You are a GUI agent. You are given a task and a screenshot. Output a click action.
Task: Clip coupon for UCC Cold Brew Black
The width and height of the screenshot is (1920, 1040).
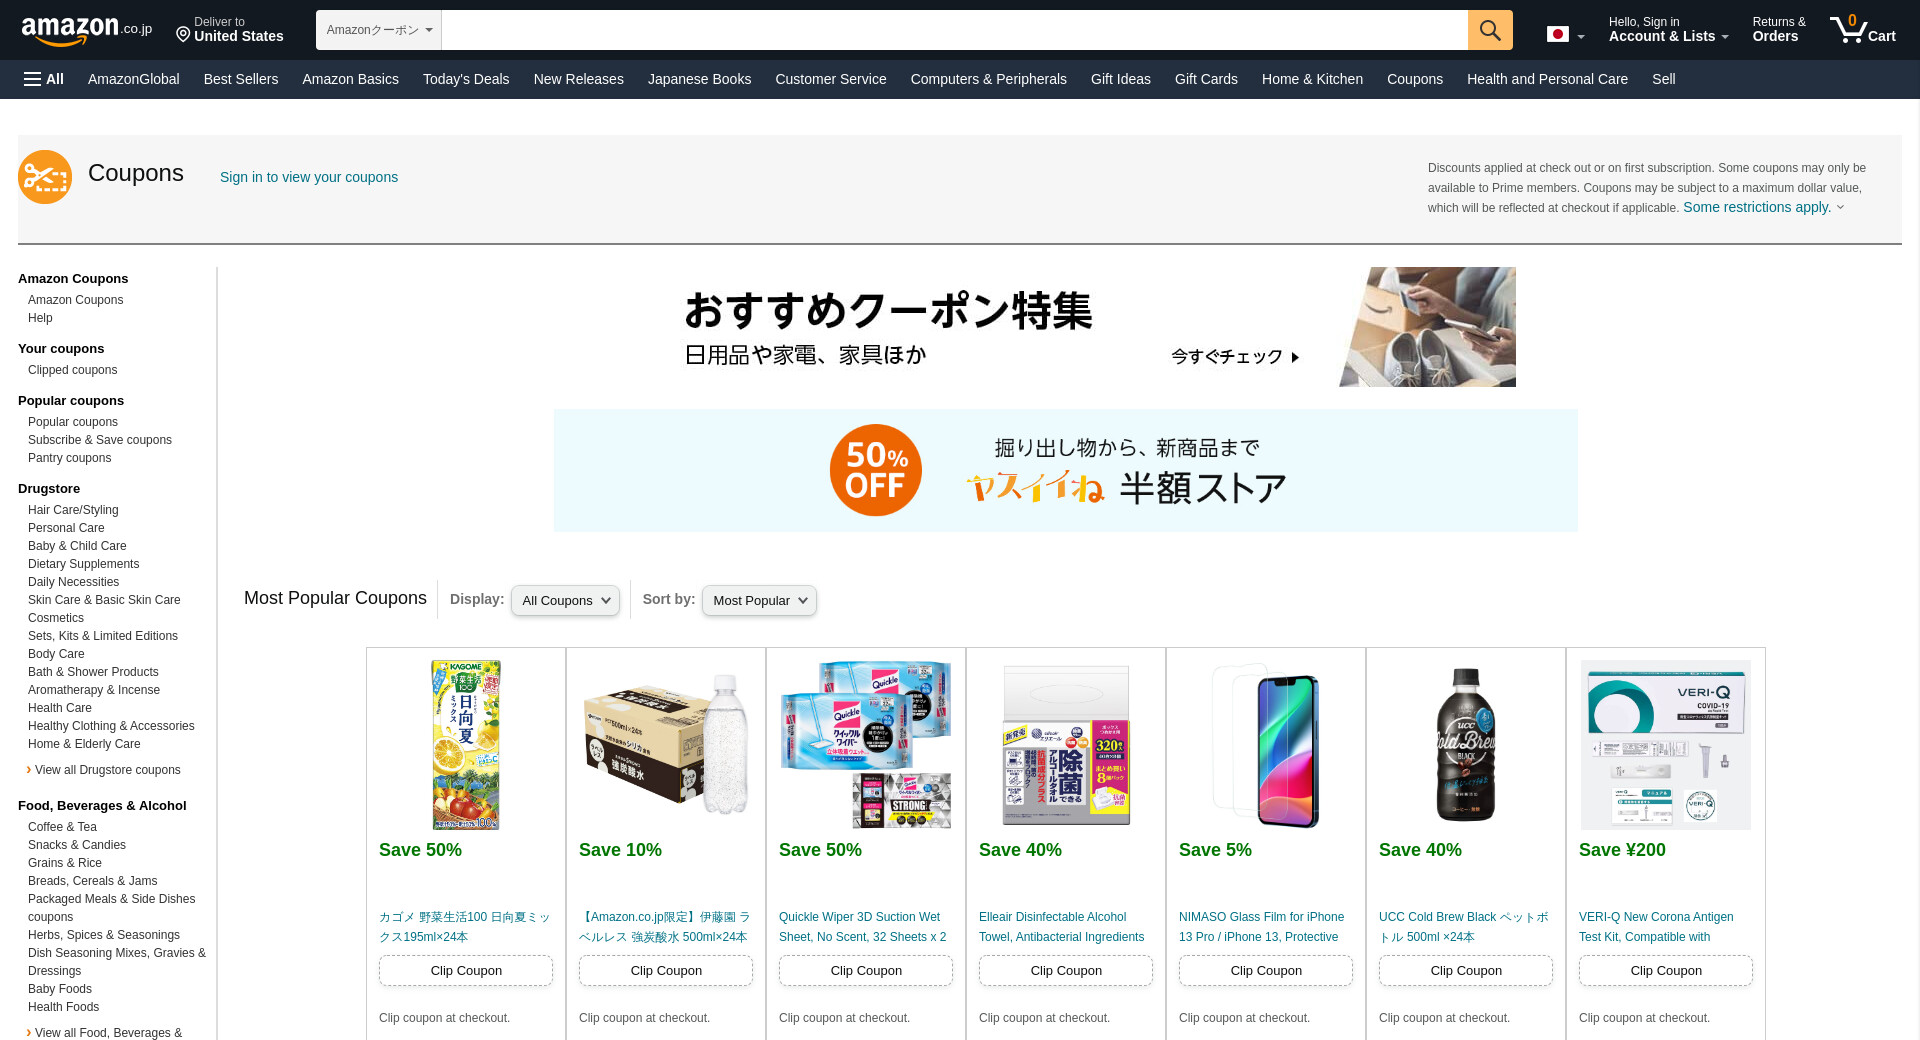[1466, 970]
